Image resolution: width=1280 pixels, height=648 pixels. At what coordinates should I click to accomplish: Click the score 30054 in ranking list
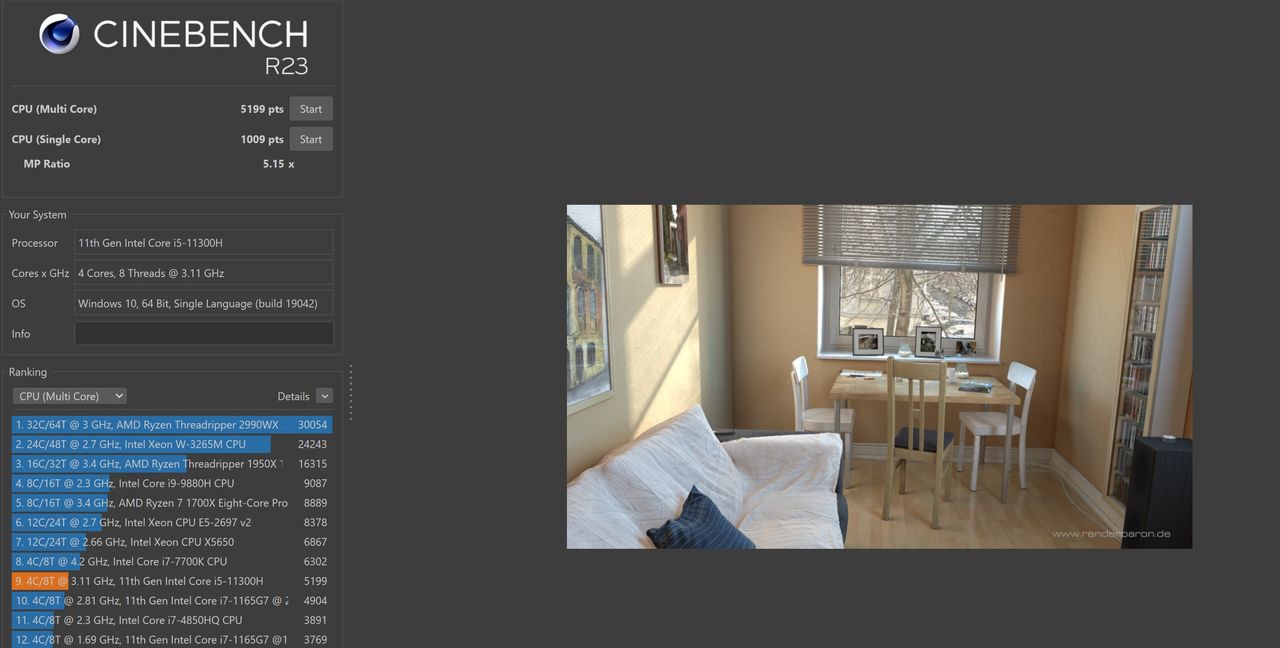(313, 425)
